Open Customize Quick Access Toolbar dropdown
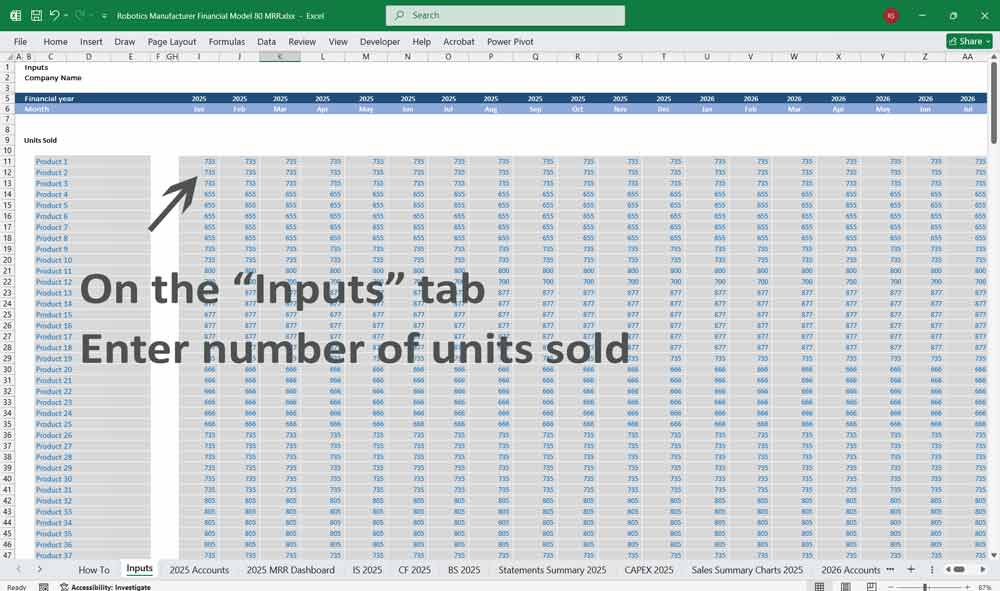1000x591 pixels. 104,16
